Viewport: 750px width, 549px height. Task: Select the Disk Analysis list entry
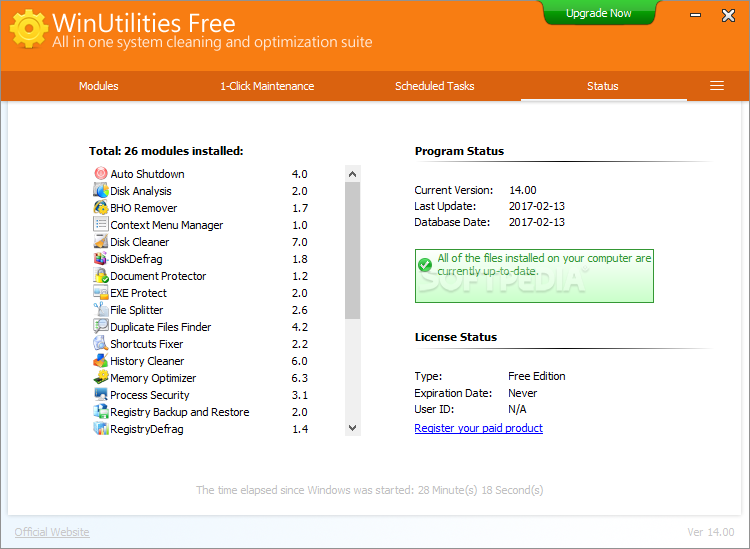point(141,191)
